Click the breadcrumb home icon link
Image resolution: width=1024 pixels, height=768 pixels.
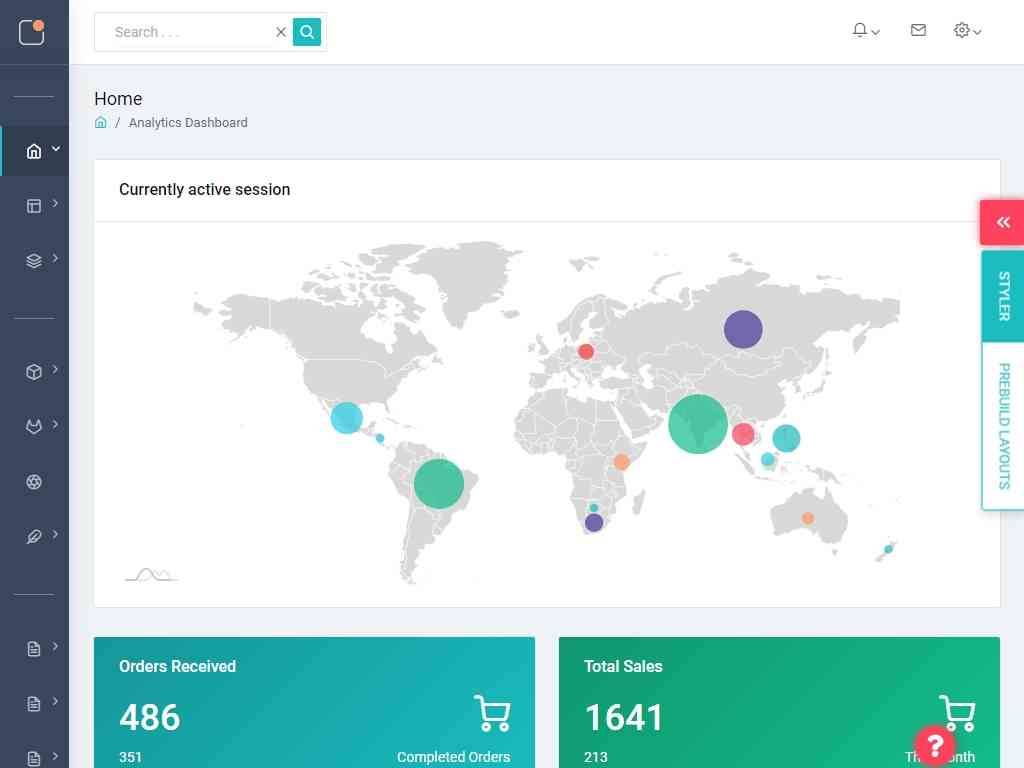coord(100,123)
